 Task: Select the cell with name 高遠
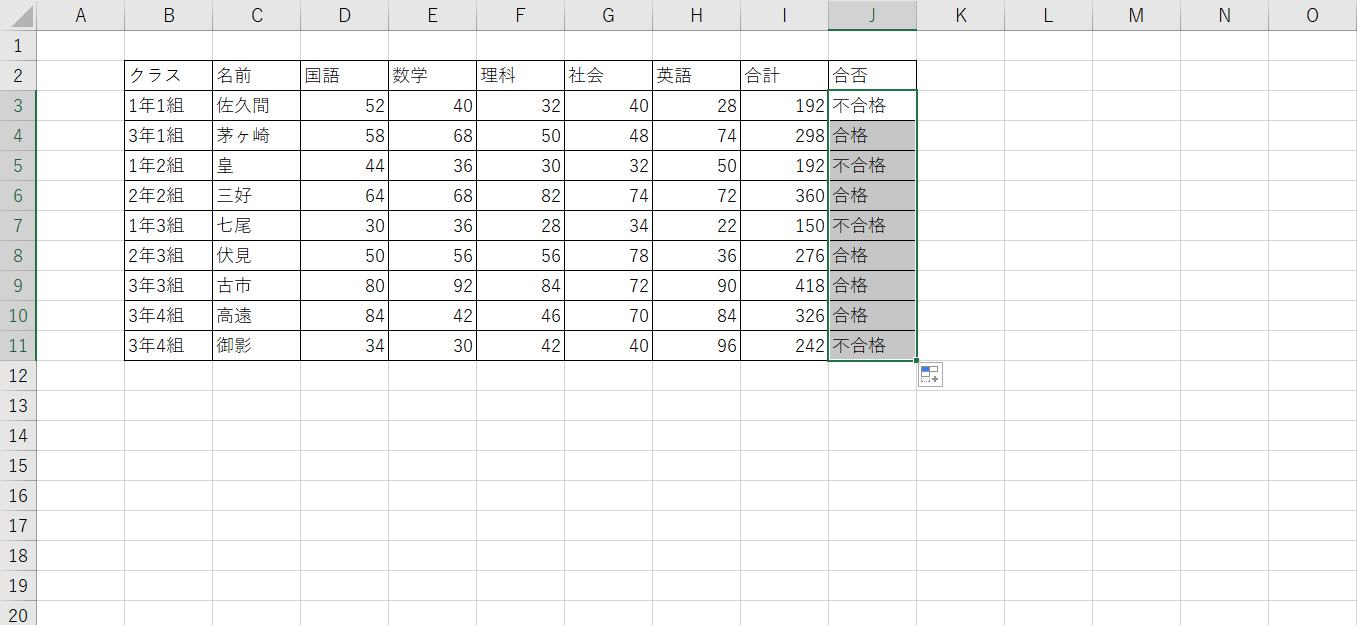pyautogui.click(x=256, y=315)
